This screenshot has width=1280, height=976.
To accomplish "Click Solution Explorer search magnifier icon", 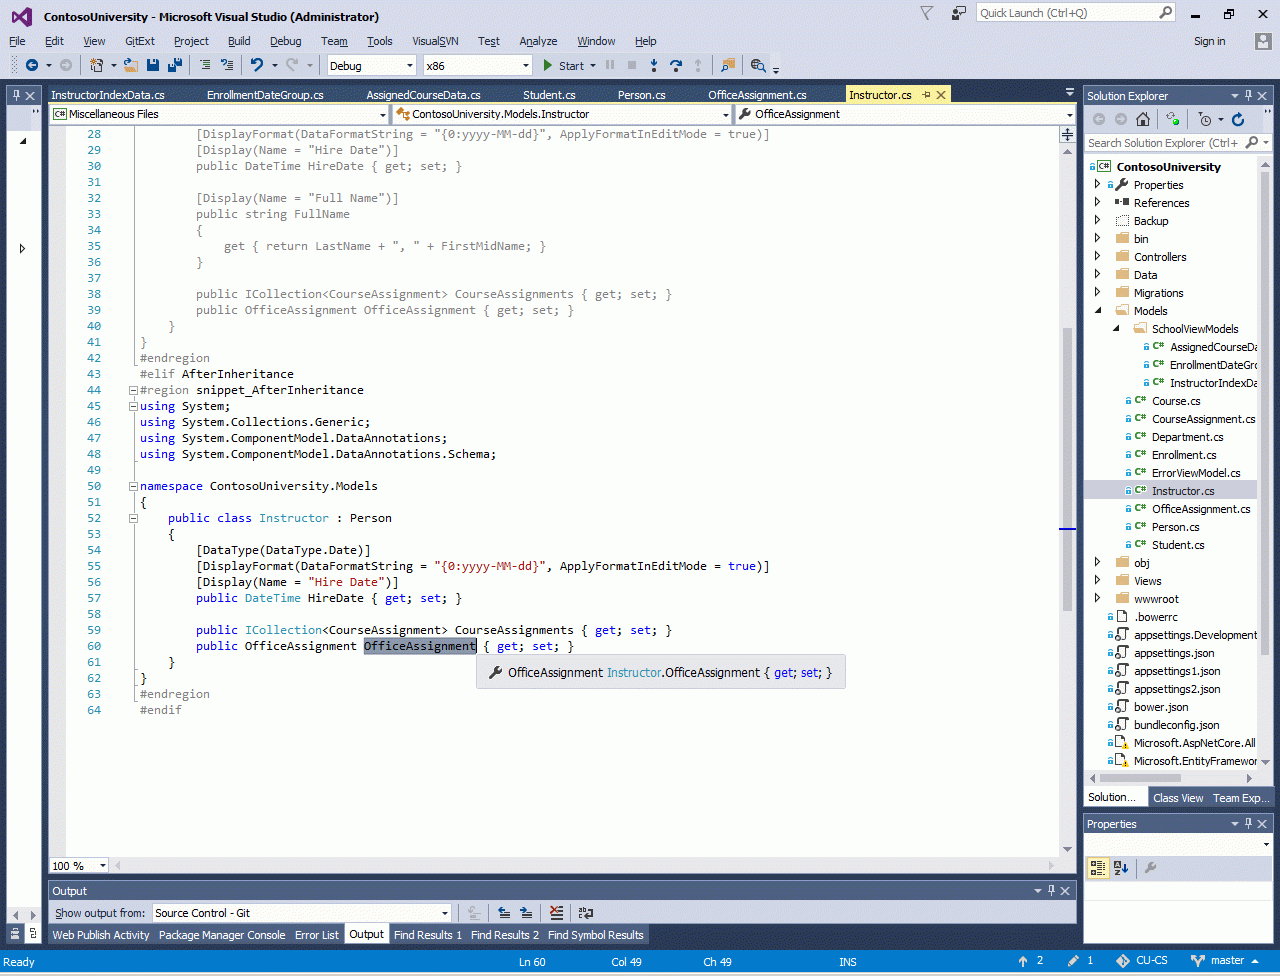I will pyautogui.click(x=1252, y=143).
